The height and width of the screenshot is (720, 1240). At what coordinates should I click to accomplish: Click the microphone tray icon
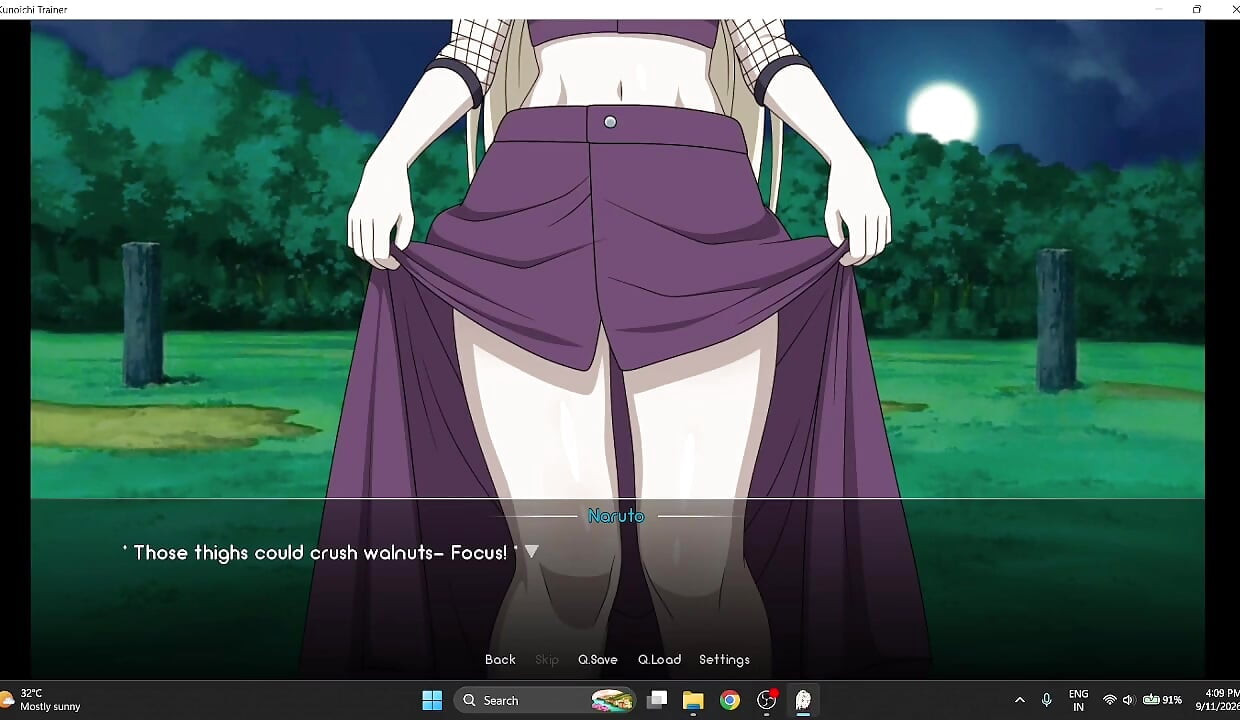[x=1047, y=700]
